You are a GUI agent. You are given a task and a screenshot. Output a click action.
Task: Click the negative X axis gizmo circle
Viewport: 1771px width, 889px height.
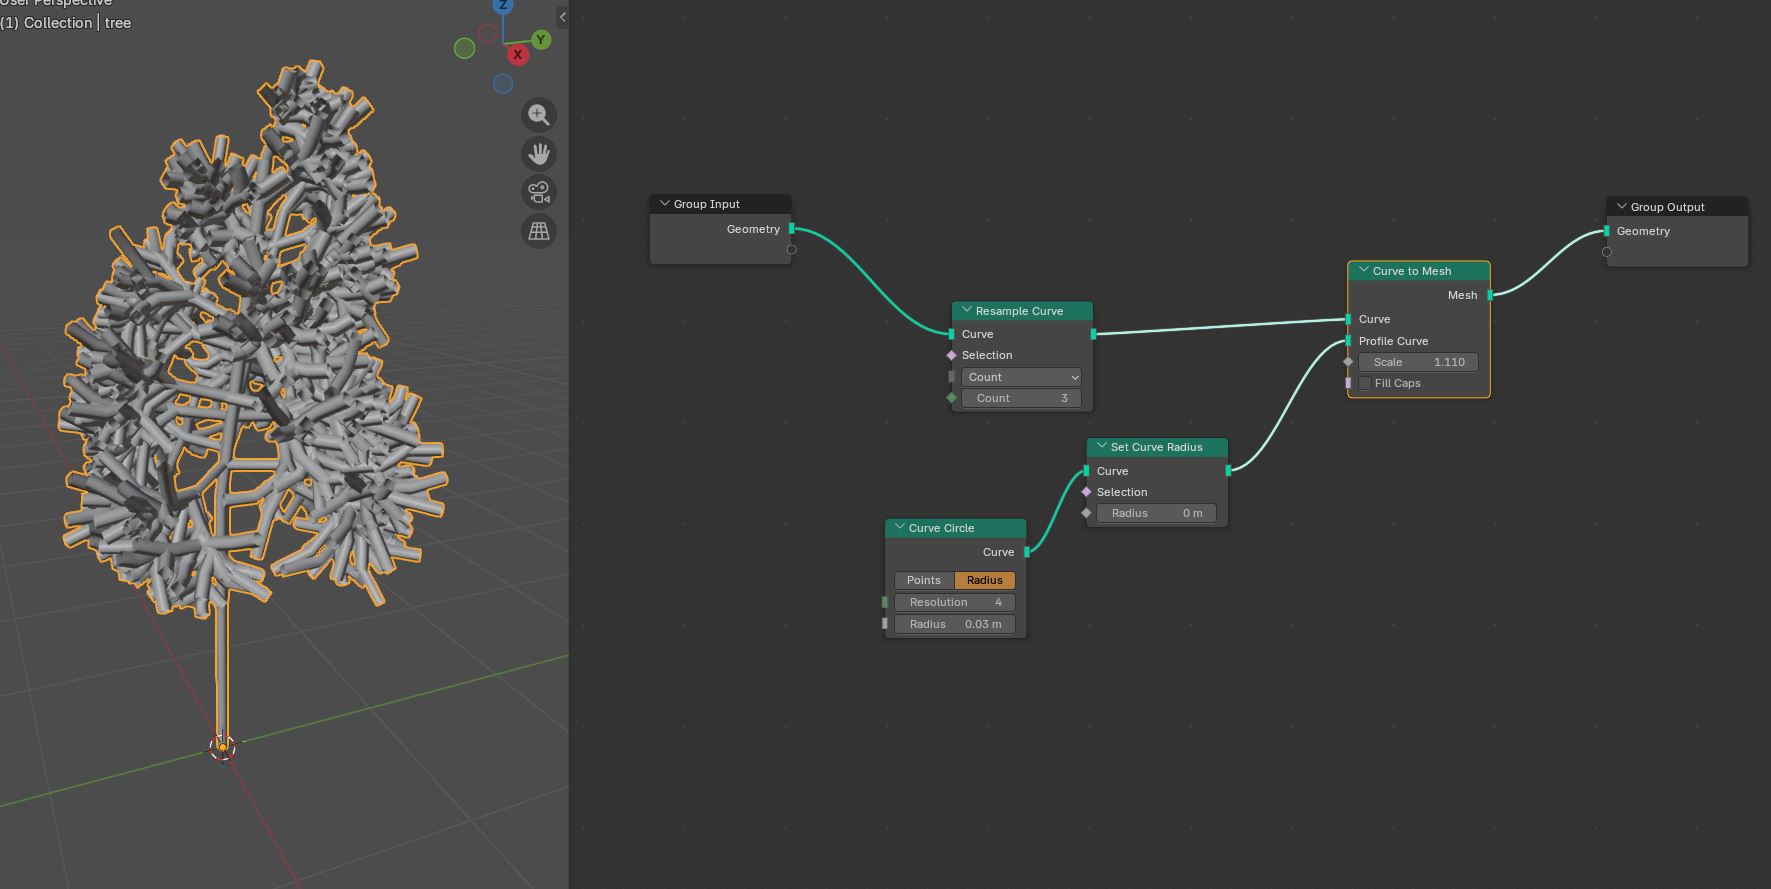[487, 33]
